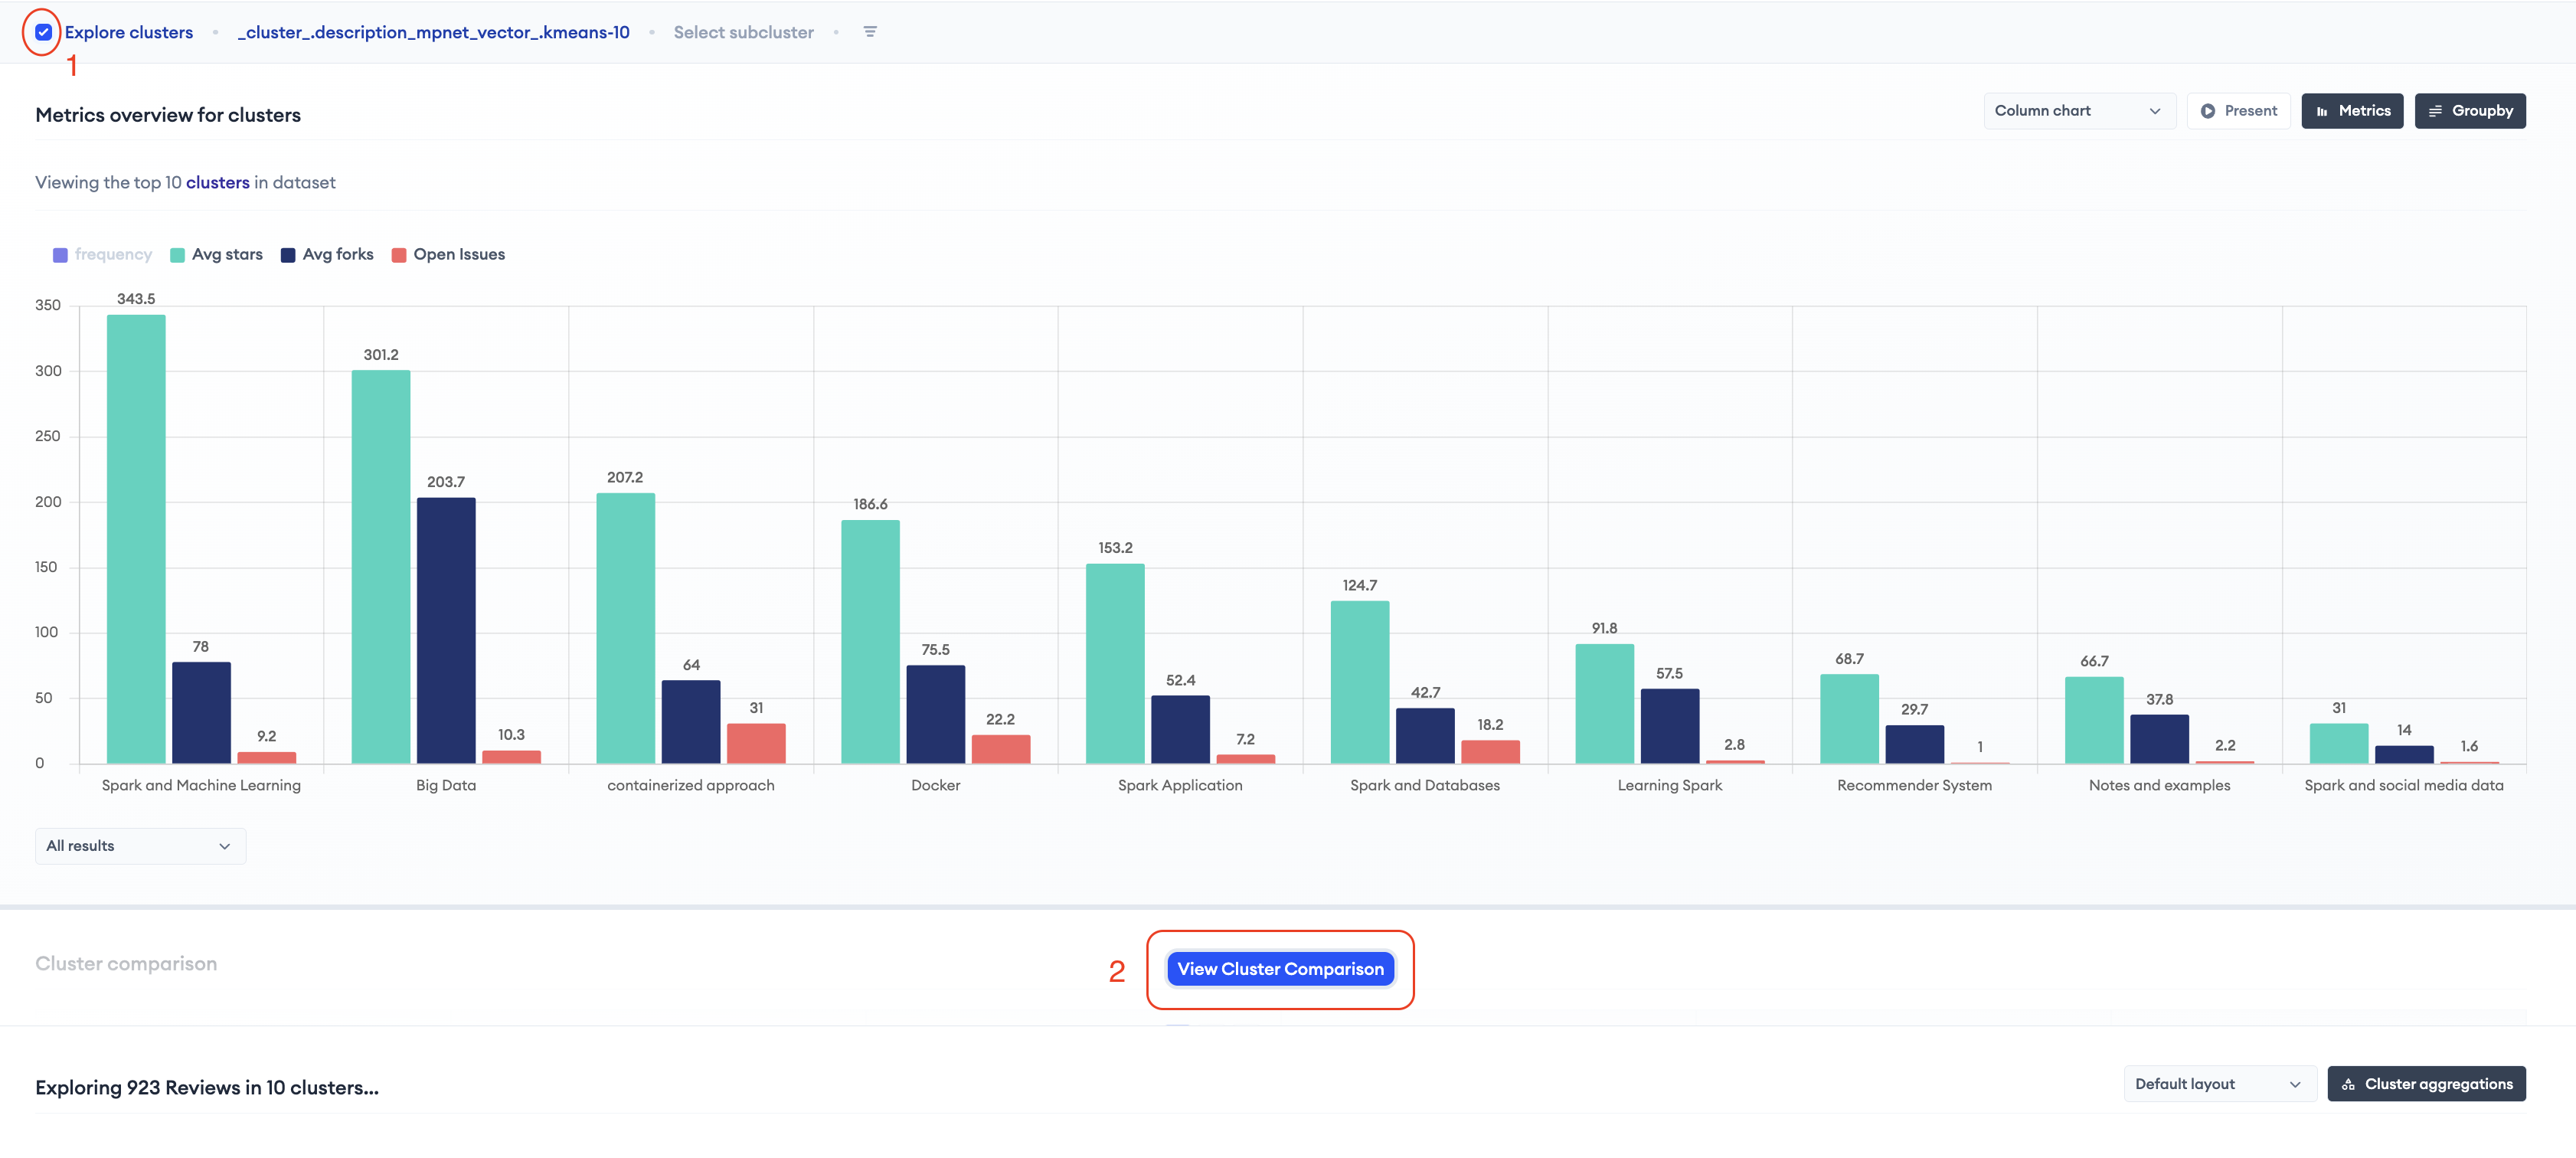Click the Metrics bar-chart icon

(x=2322, y=111)
